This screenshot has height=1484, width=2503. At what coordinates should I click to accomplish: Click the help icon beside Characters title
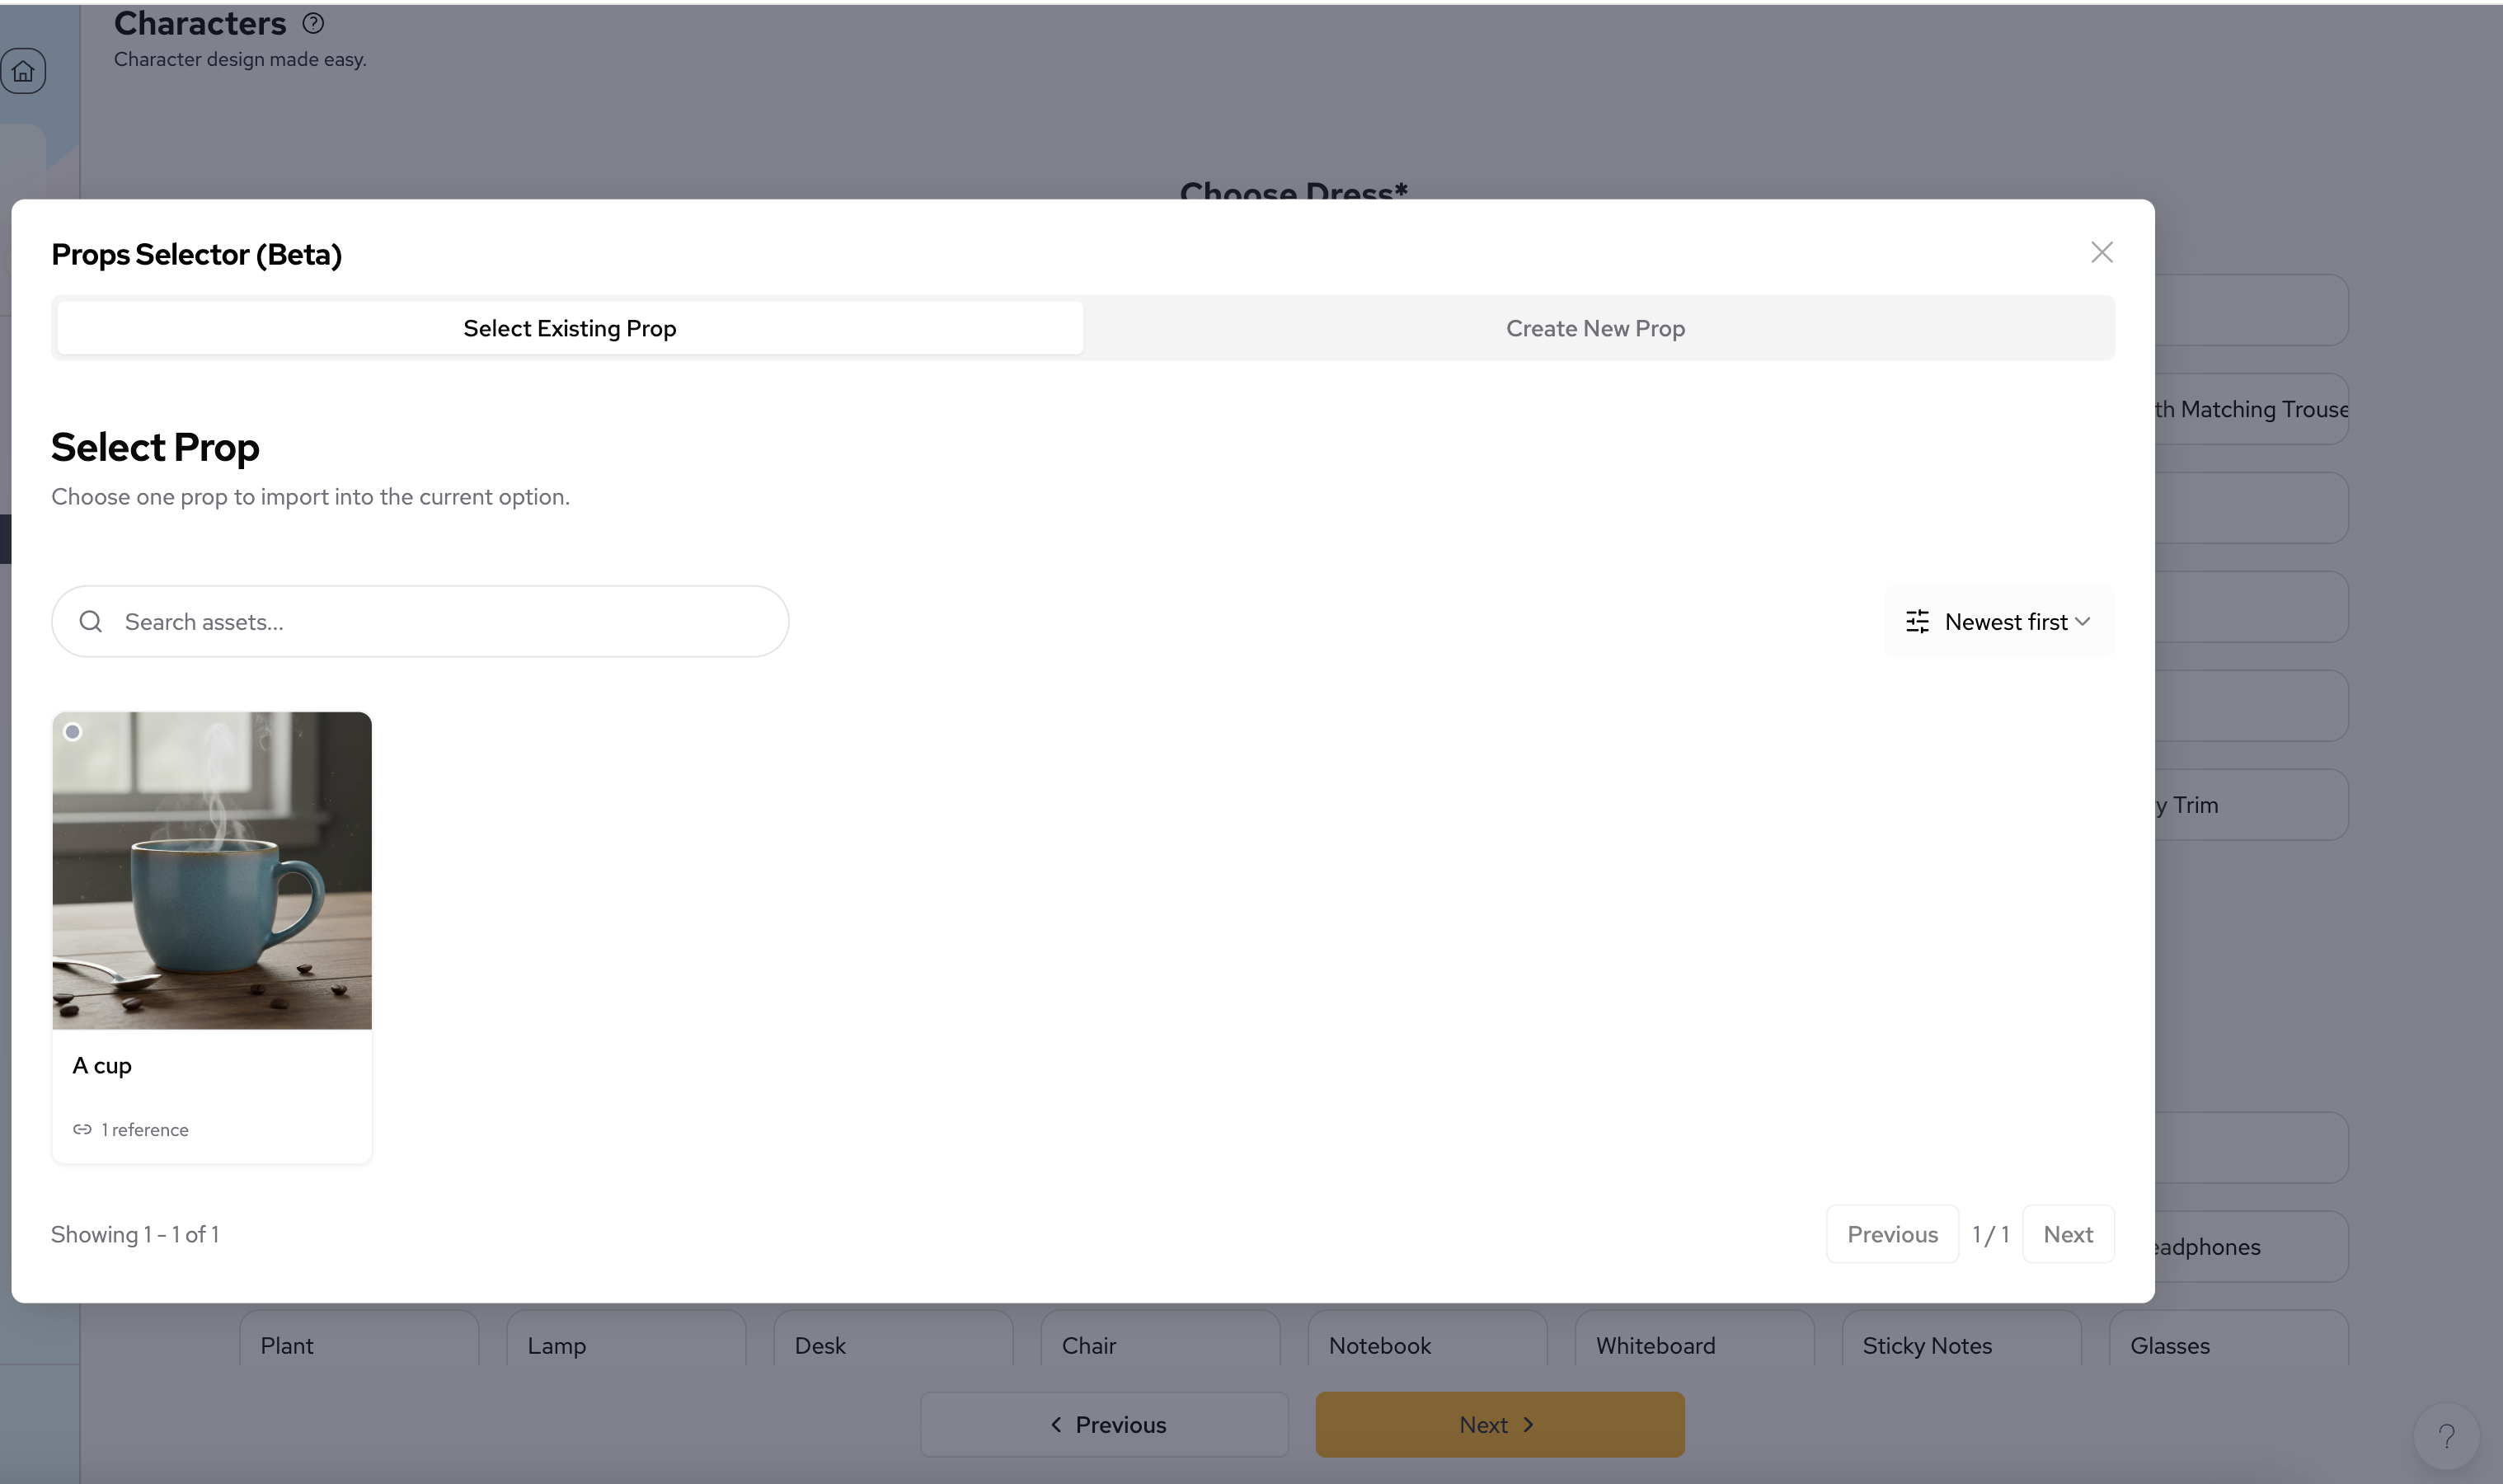coord(313,23)
